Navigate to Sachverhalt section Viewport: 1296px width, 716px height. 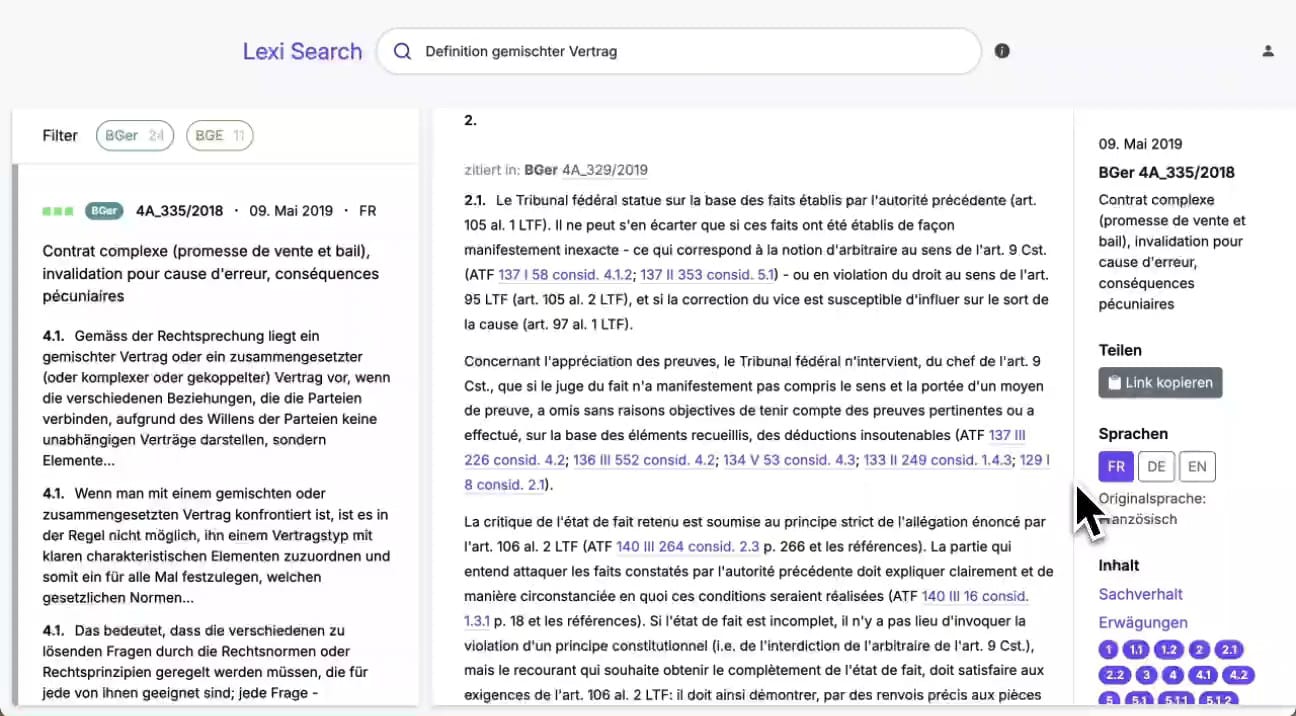tap(1140, 594)
